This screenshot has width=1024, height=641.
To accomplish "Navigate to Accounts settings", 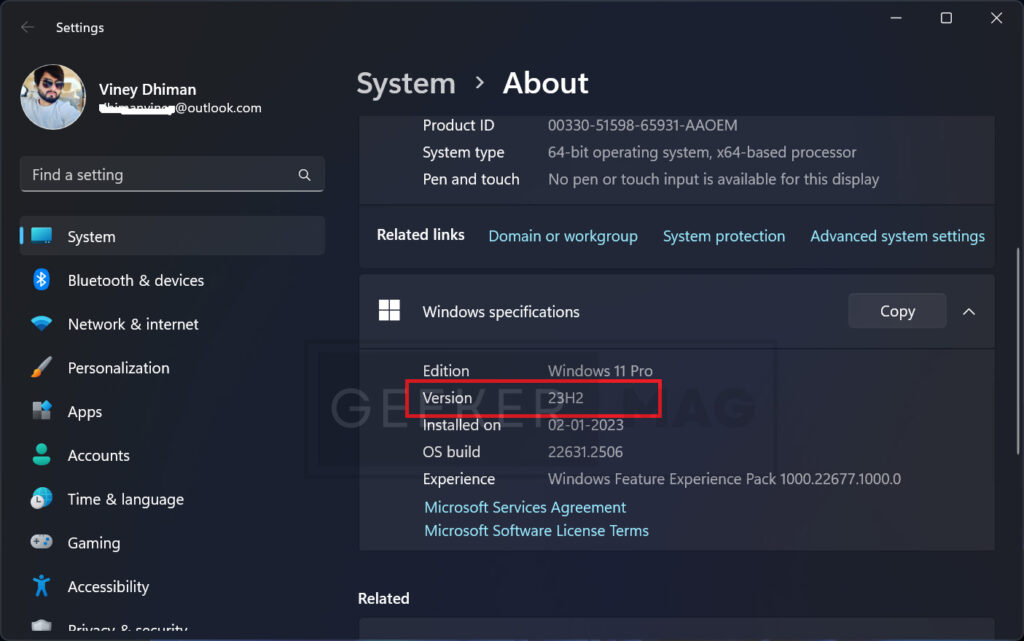I will click(172, 455).
